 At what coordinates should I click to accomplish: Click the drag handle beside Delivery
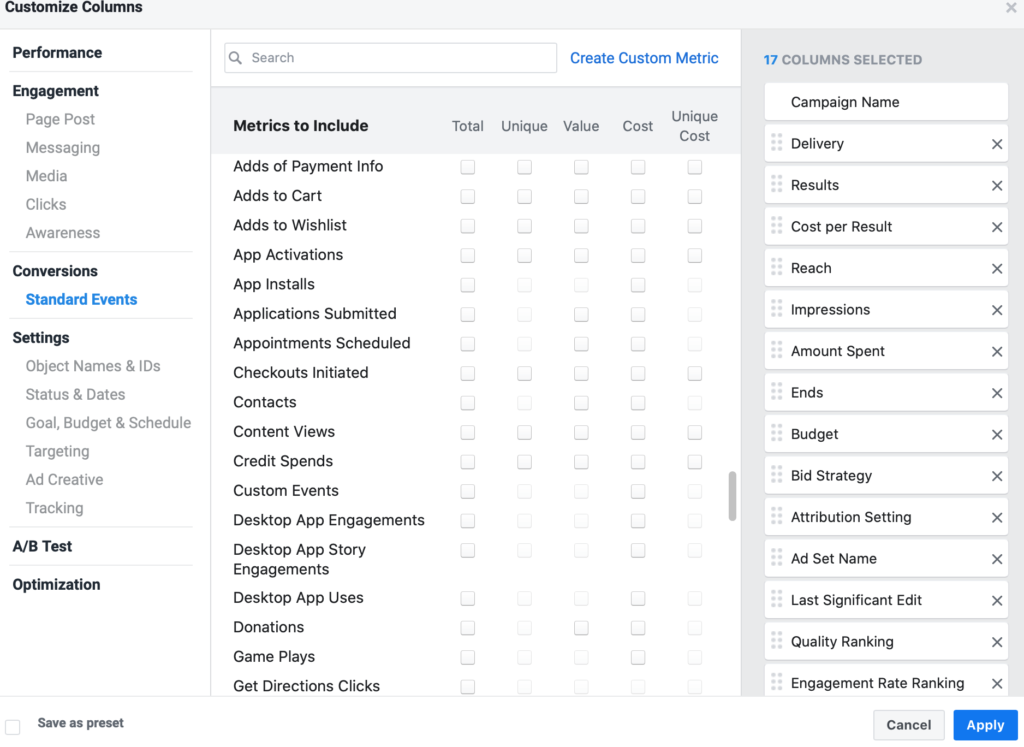click(x=778, y=143)
